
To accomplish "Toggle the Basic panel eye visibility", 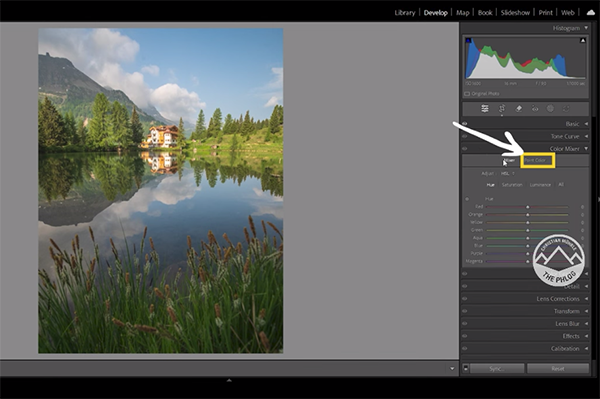I will click(465, 124).
